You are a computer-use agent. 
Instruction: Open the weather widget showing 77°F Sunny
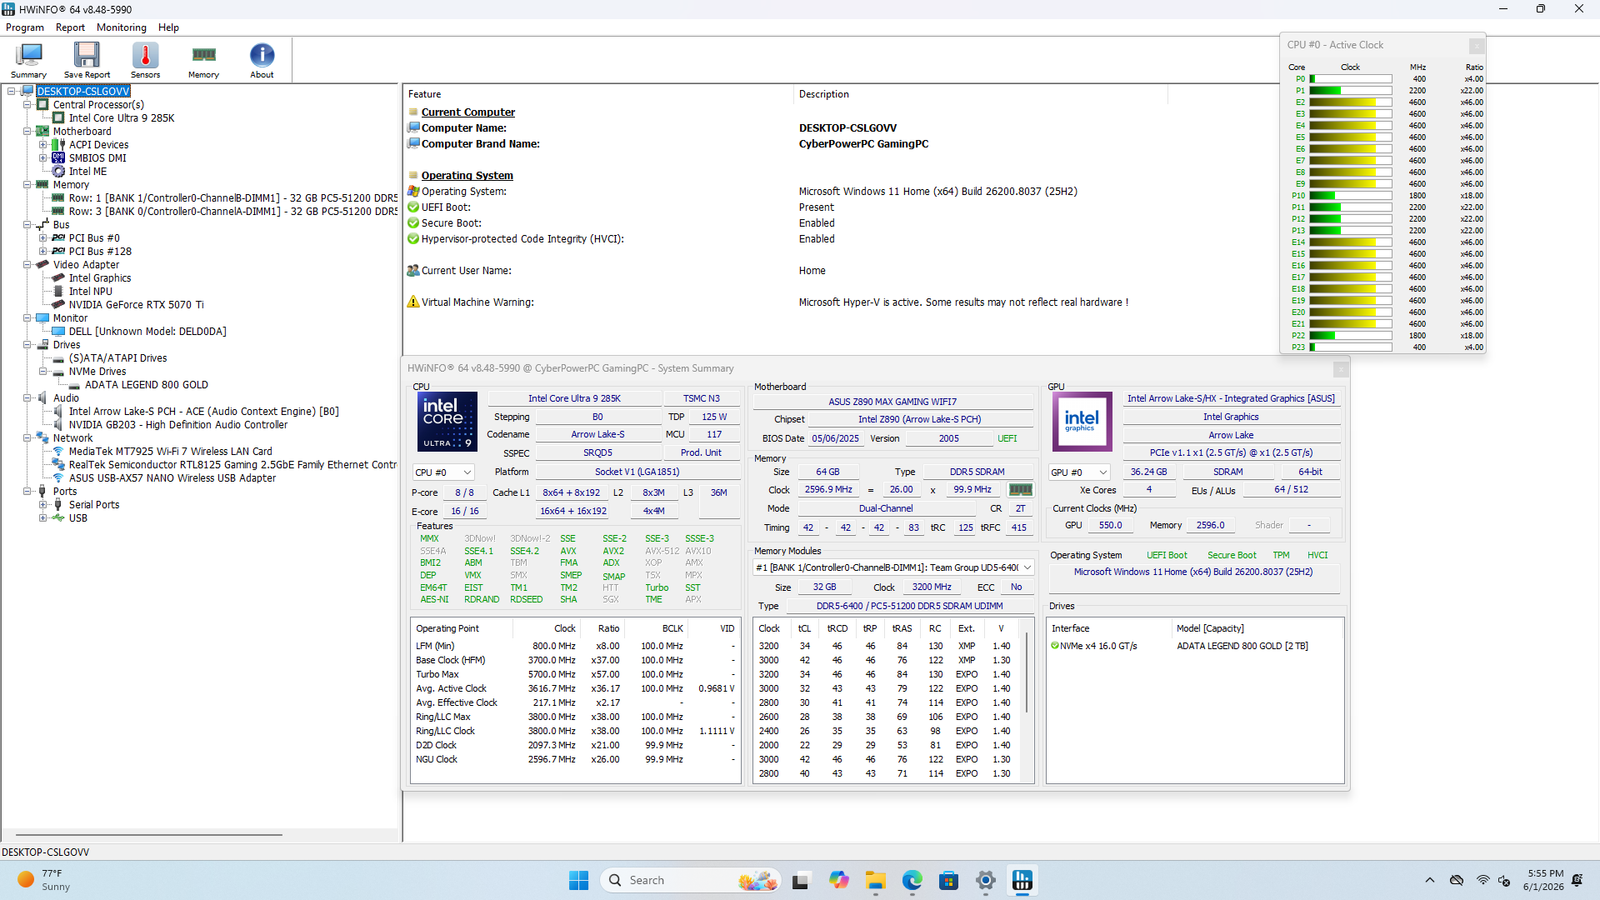coord(46,880)
